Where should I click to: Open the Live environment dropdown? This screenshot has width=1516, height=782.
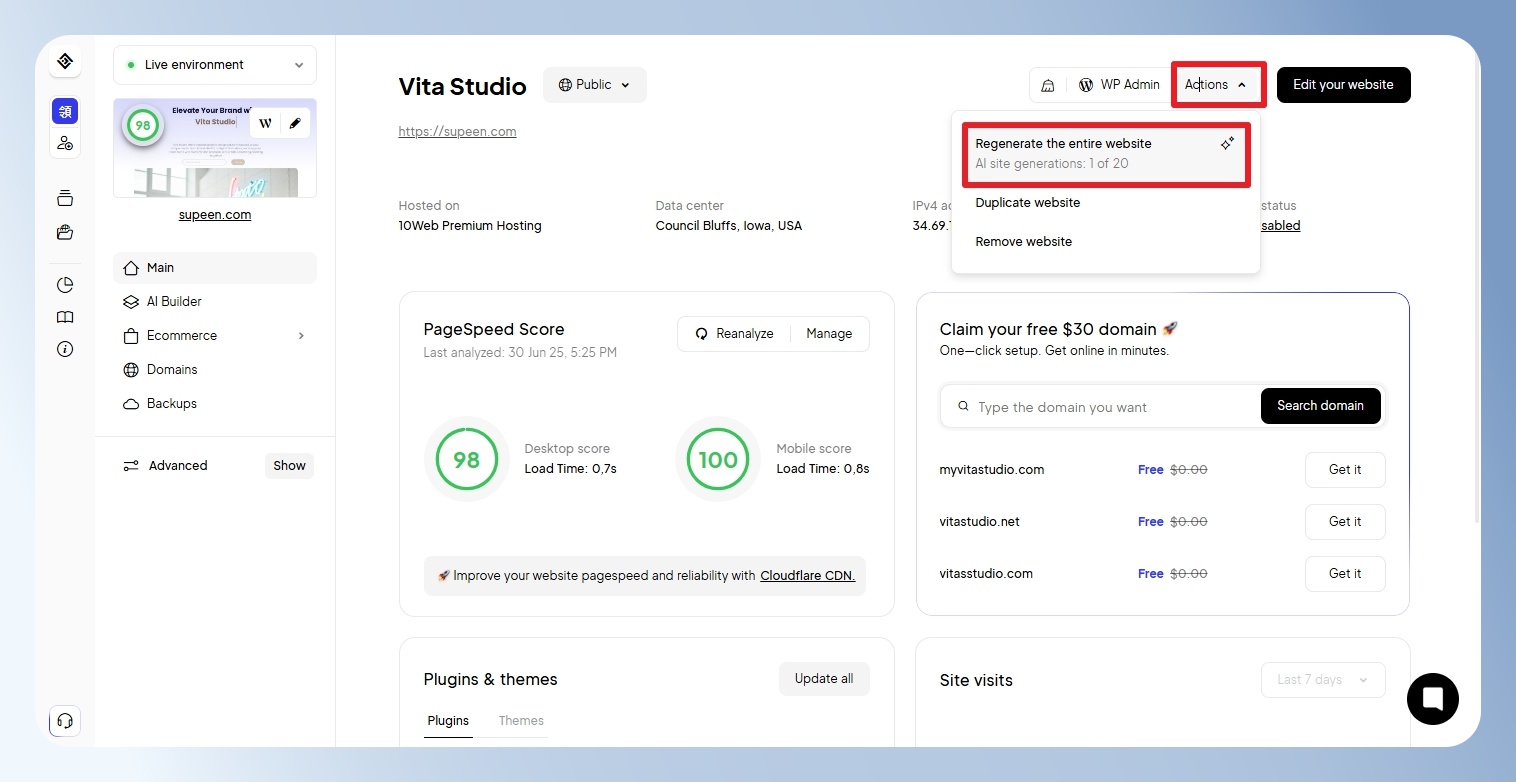click(215, 65)
